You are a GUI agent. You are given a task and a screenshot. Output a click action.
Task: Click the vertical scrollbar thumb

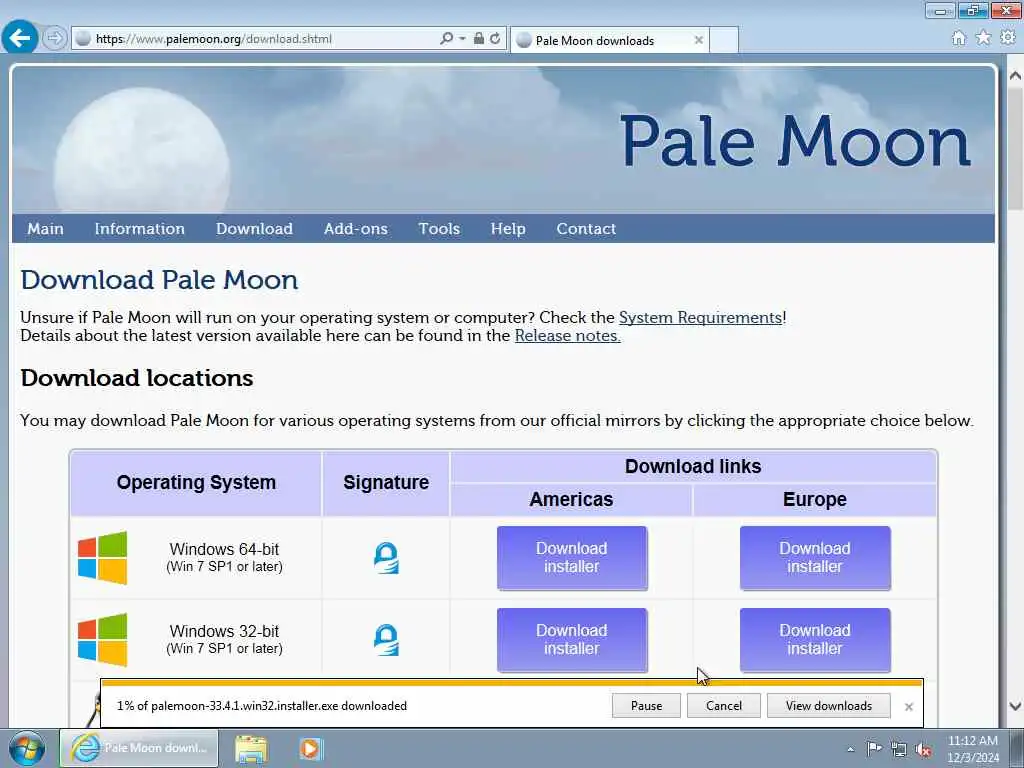(x=1015, y=149)
